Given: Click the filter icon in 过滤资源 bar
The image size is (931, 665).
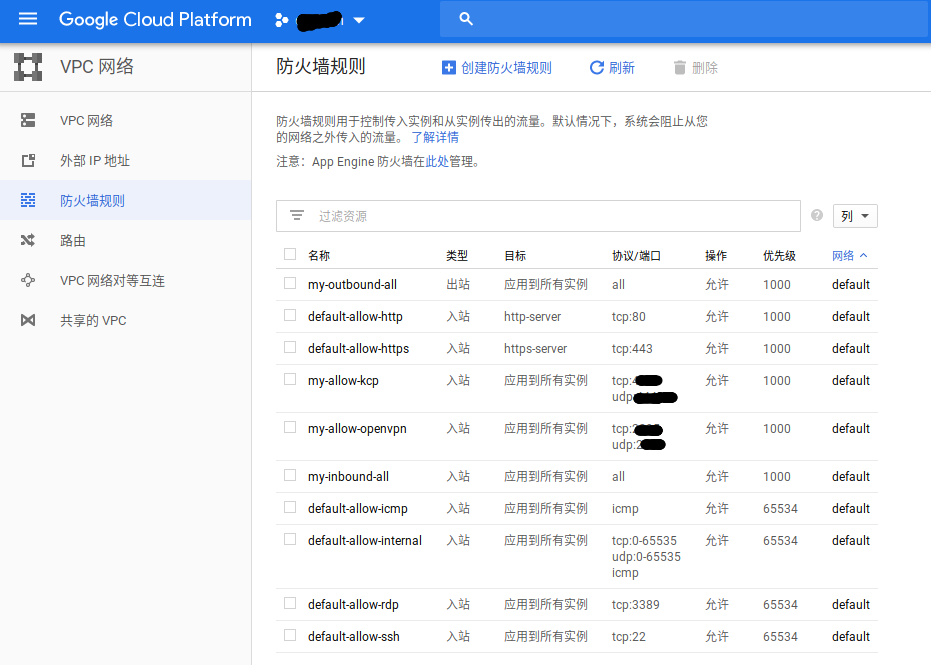Looking at the screenshot, I should point(297,216).
